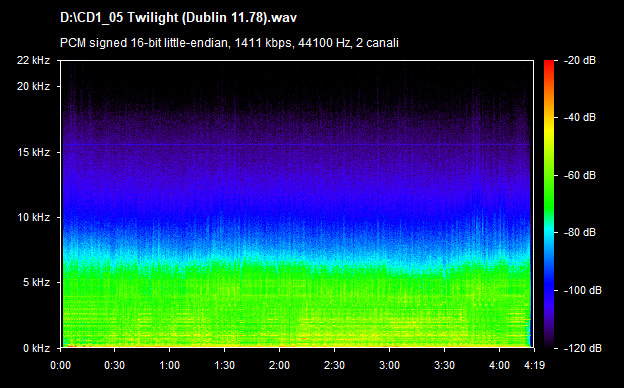Viewport: 624px width, 388px height.
Task: Click the 0 kHz frequency label
Action: click(36, 348)
